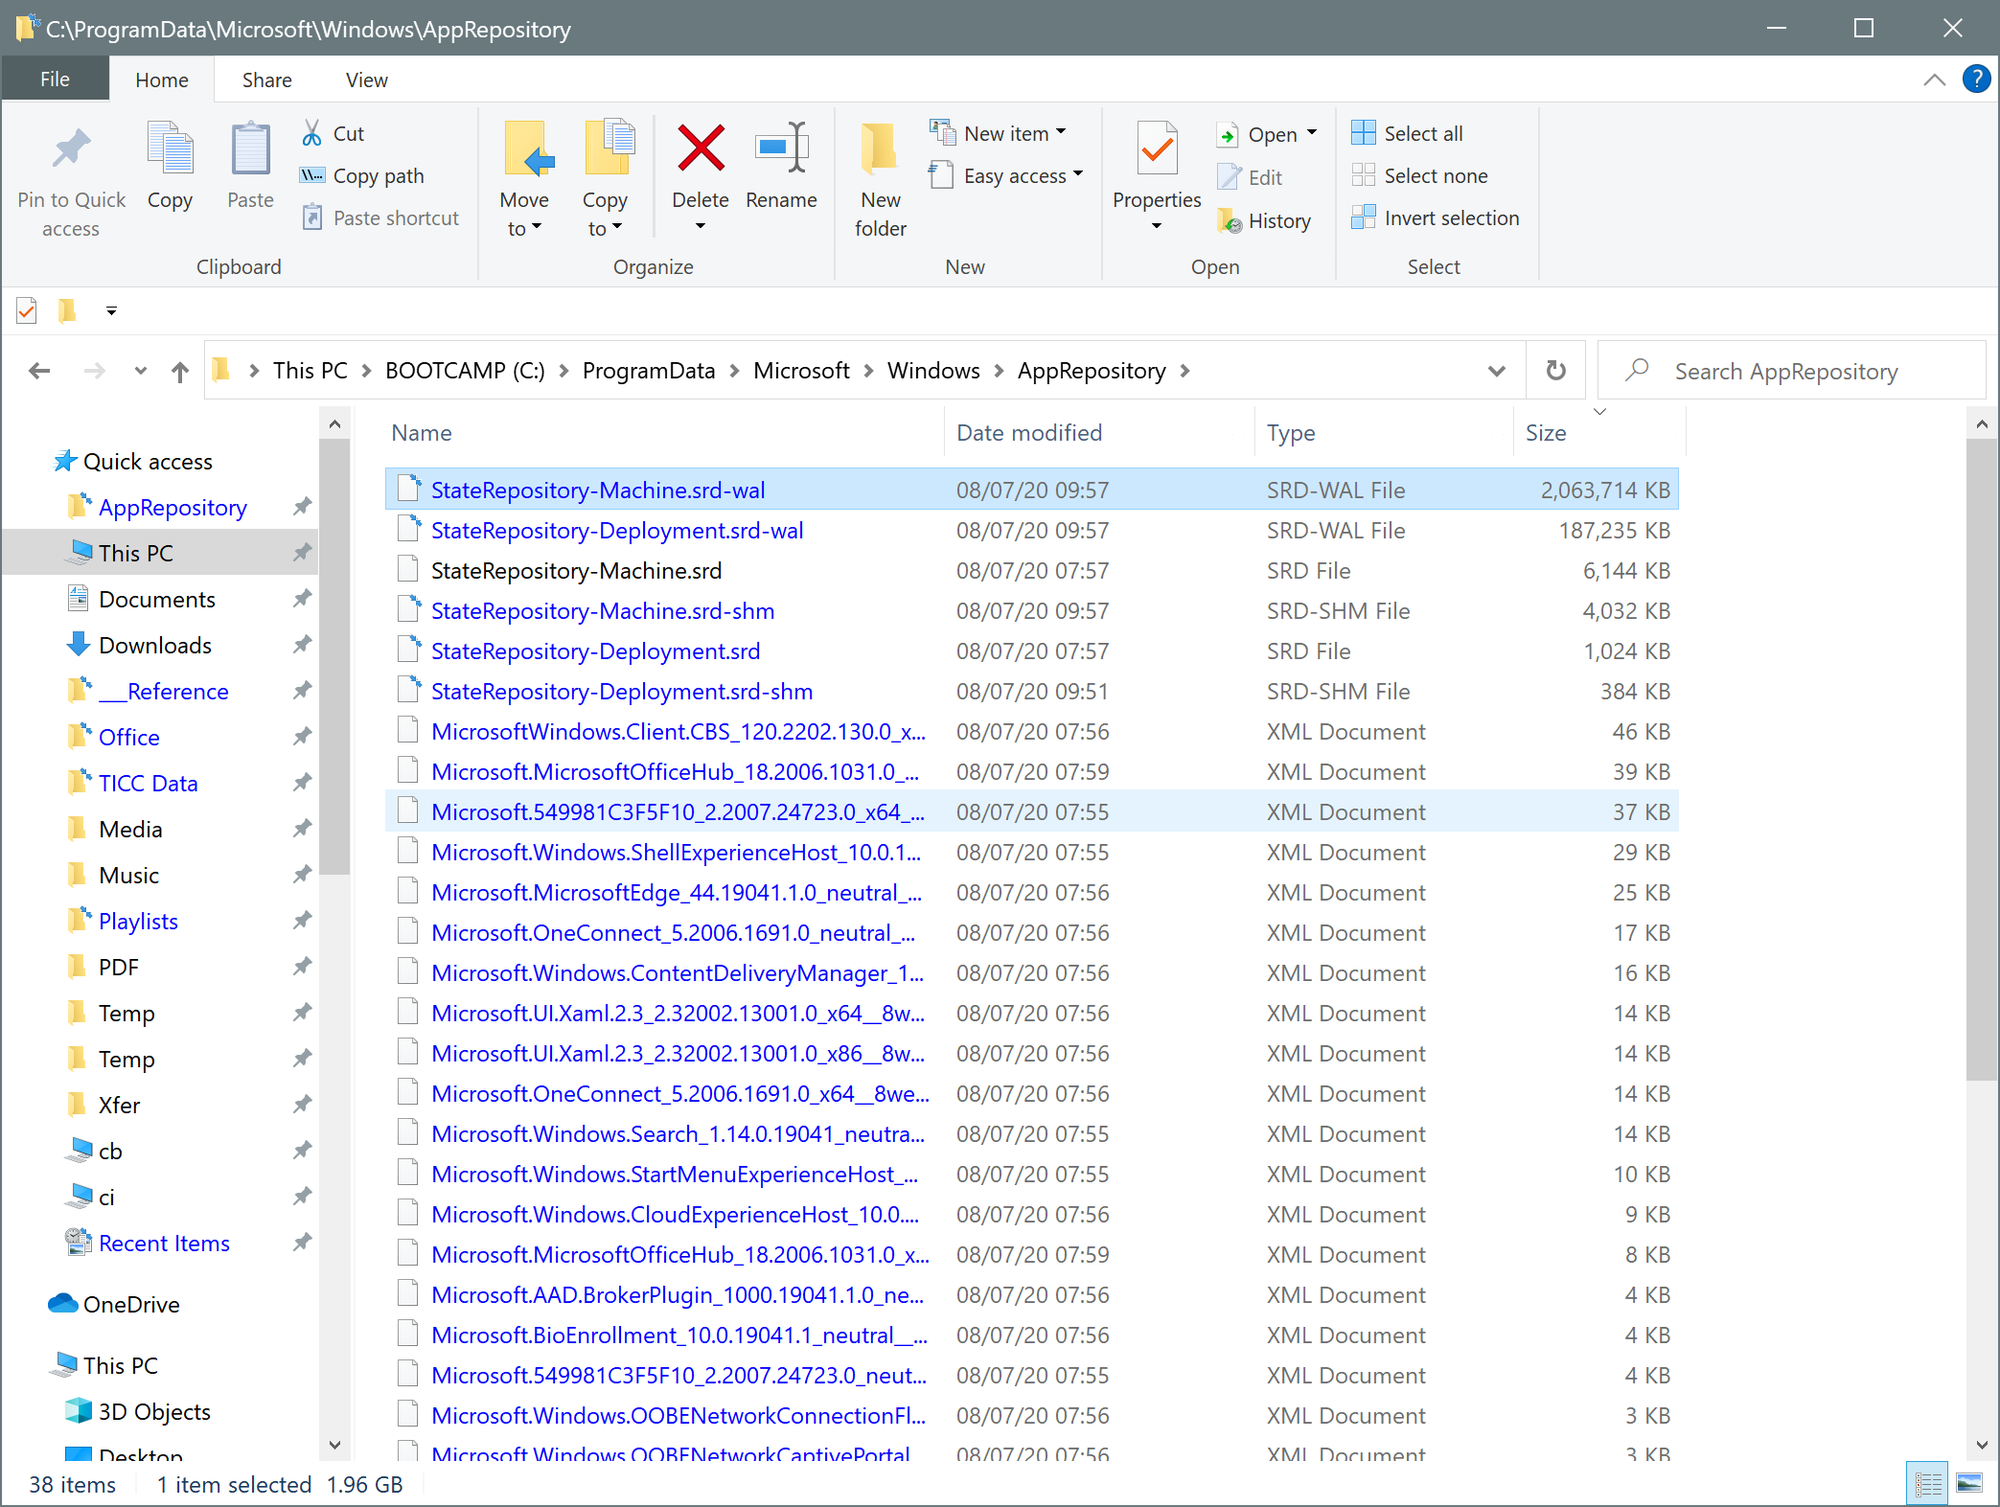Expand the Open button dropdown arrow
The image size is (2000, 1507).
(1312, 133)
